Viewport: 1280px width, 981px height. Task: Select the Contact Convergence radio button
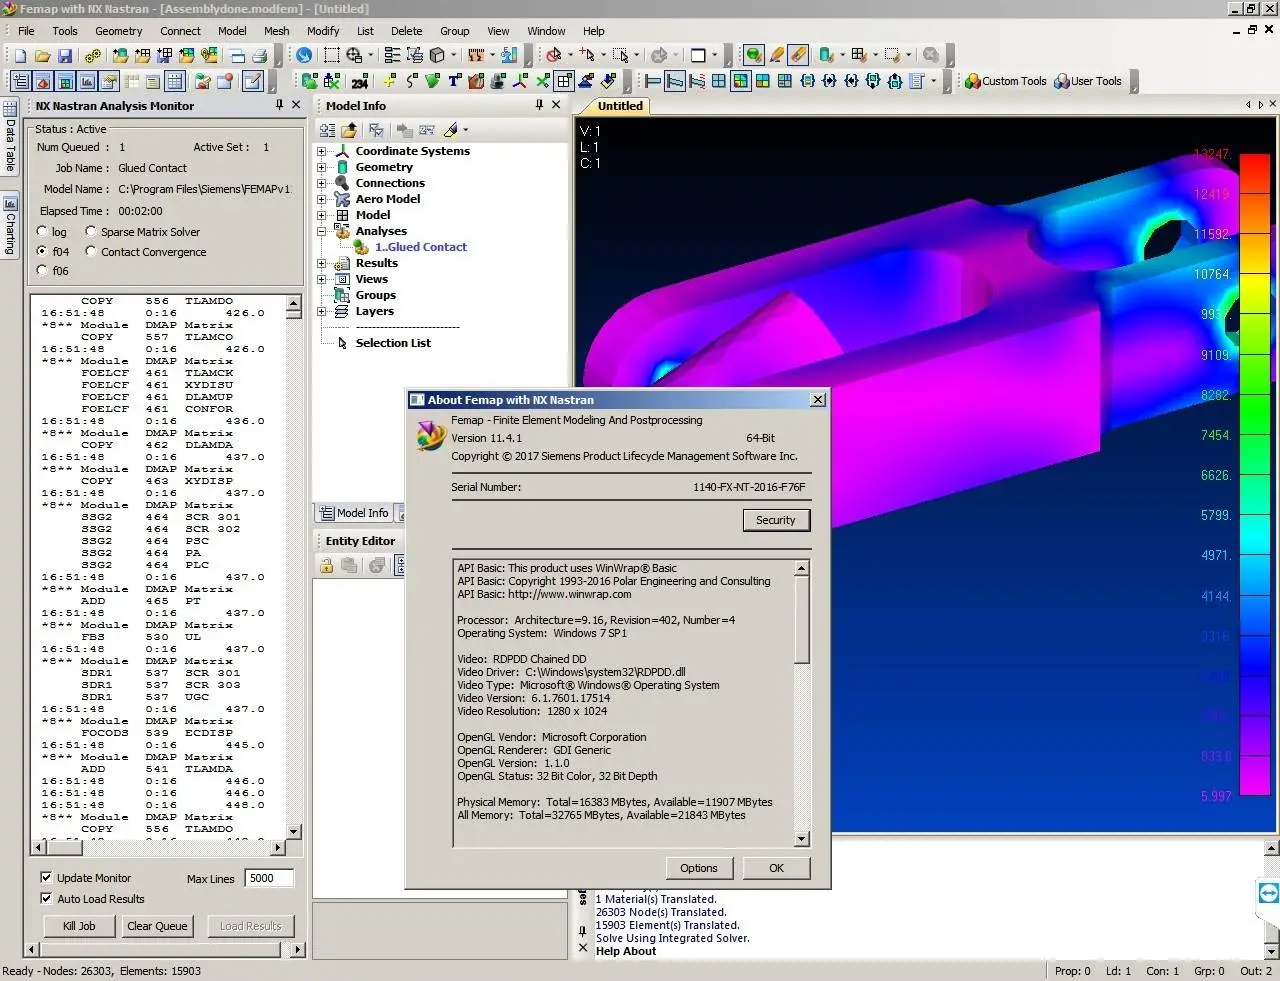[91, 251]
